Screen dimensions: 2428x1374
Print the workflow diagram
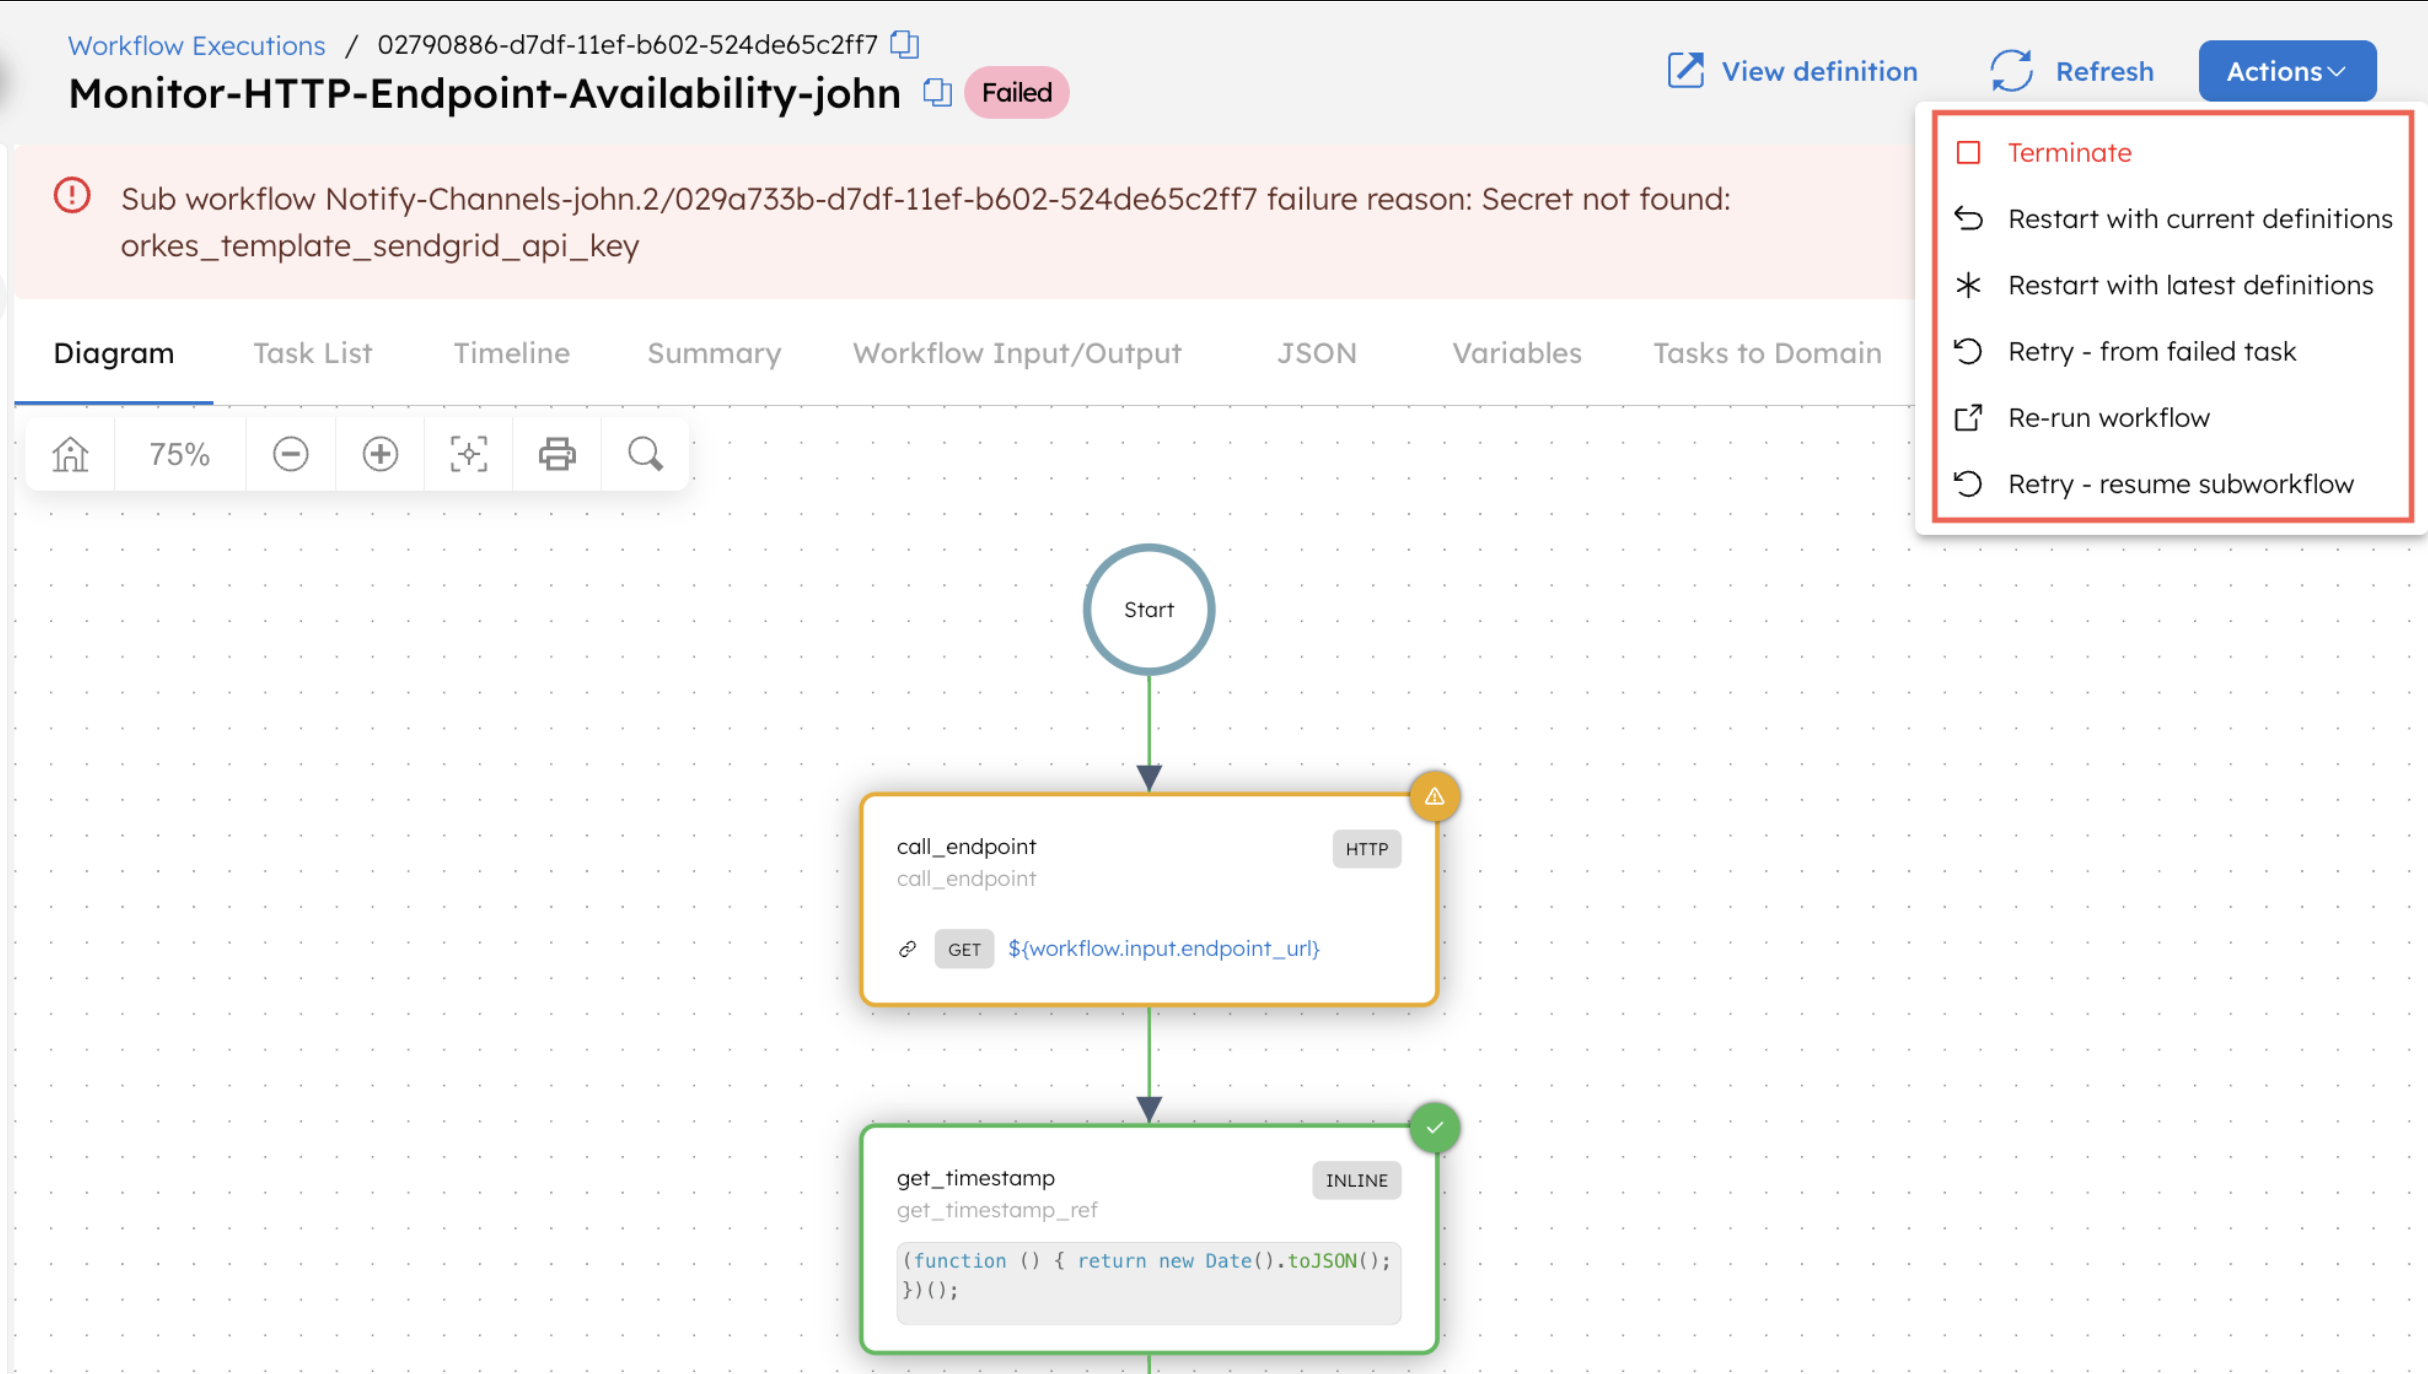tap(556, 453)
